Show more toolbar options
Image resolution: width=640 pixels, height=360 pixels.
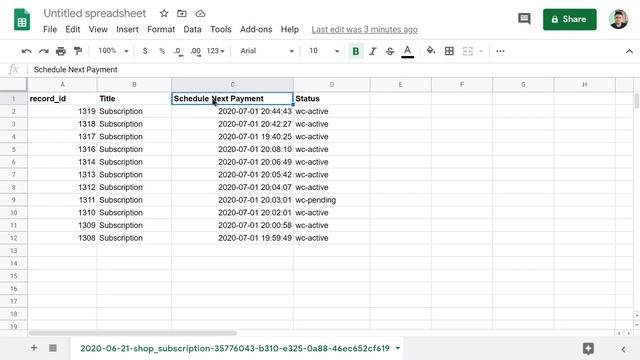pyautogui.click(x=500, y=51)
